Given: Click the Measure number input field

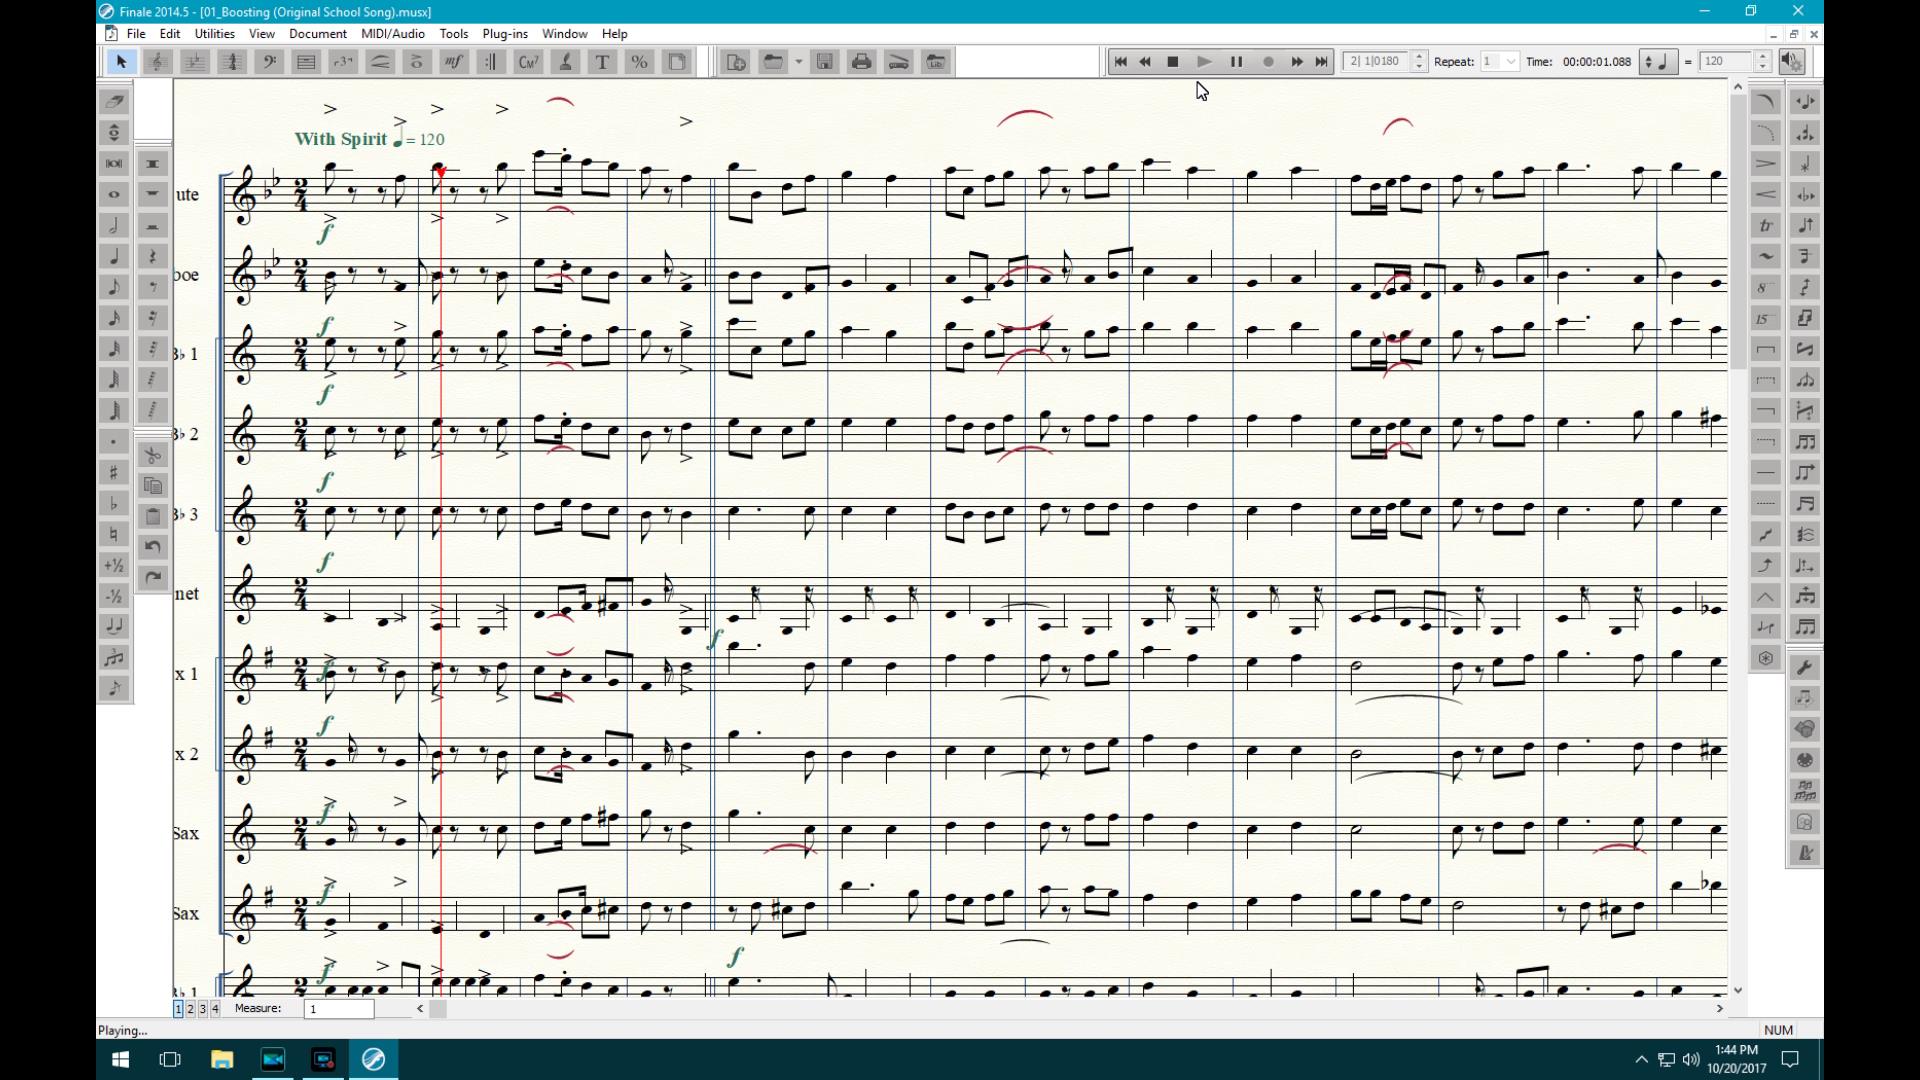Looking at the screenshot, I should pos(338,1009).
